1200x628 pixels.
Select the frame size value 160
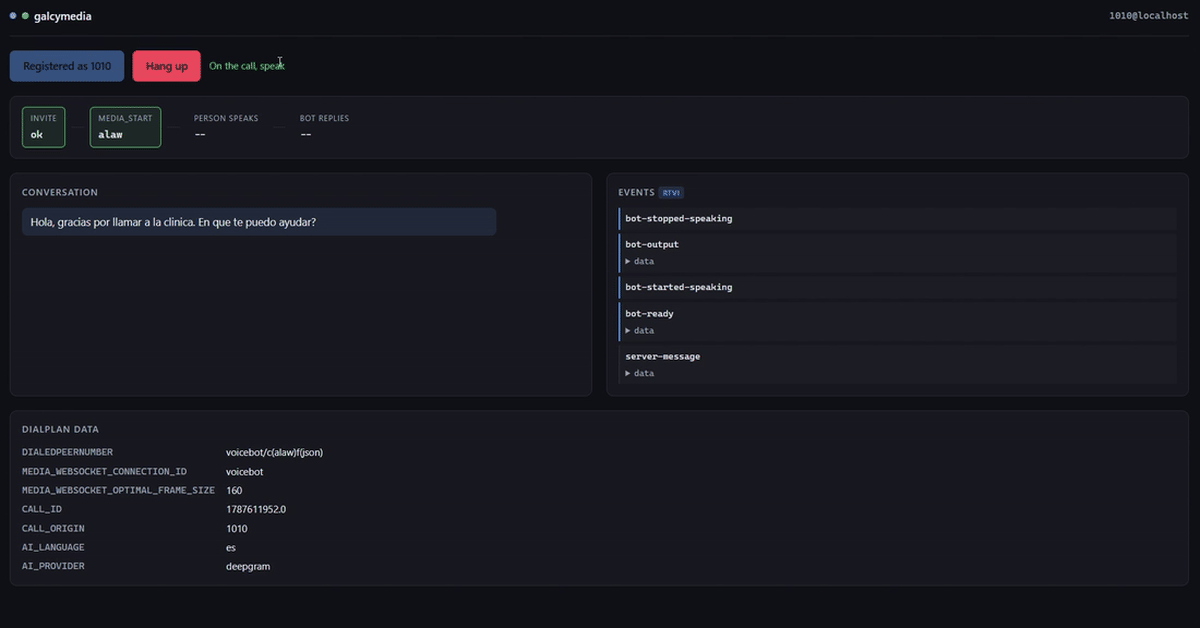(x=234, y=490)
